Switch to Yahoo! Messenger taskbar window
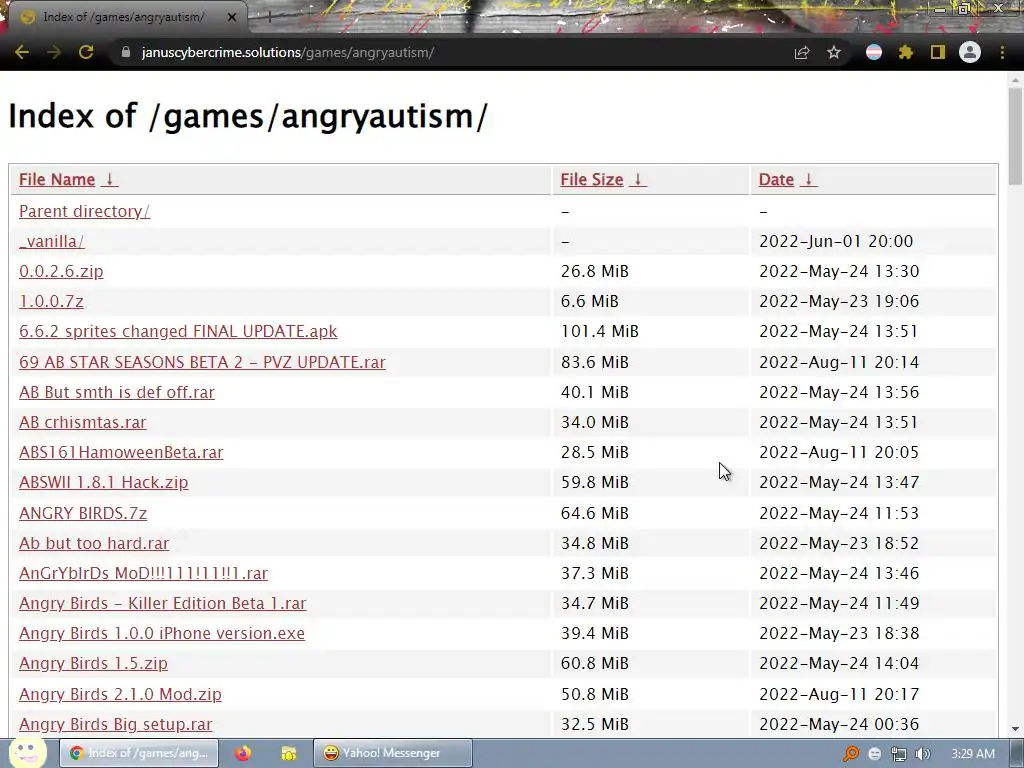The image size is (1024, 768). click(x=392, y=753)
